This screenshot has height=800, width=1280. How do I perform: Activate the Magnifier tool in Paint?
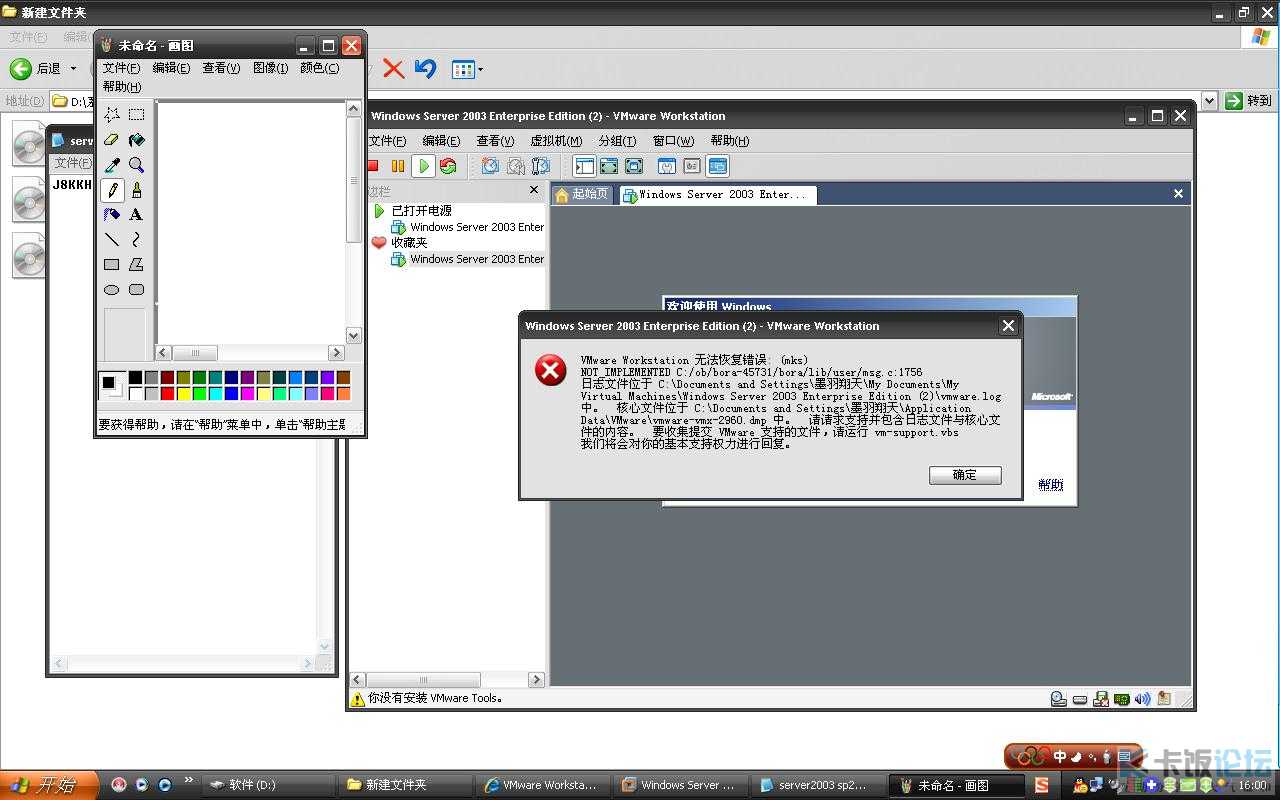pos(137,165)
